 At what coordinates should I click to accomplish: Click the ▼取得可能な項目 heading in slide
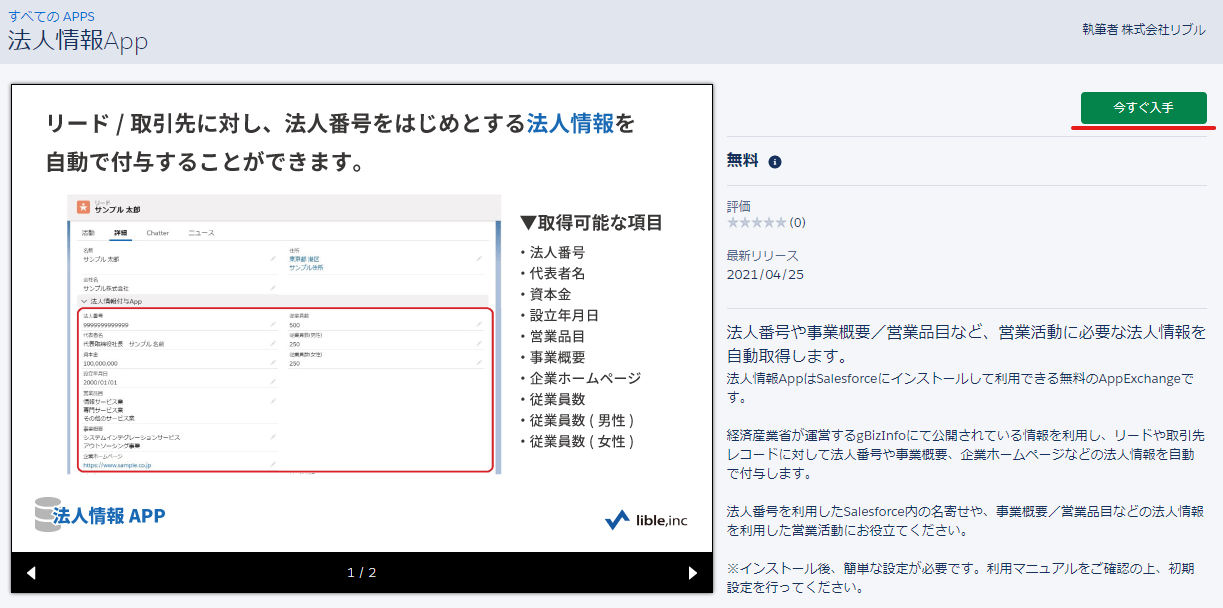coord(591,223)
